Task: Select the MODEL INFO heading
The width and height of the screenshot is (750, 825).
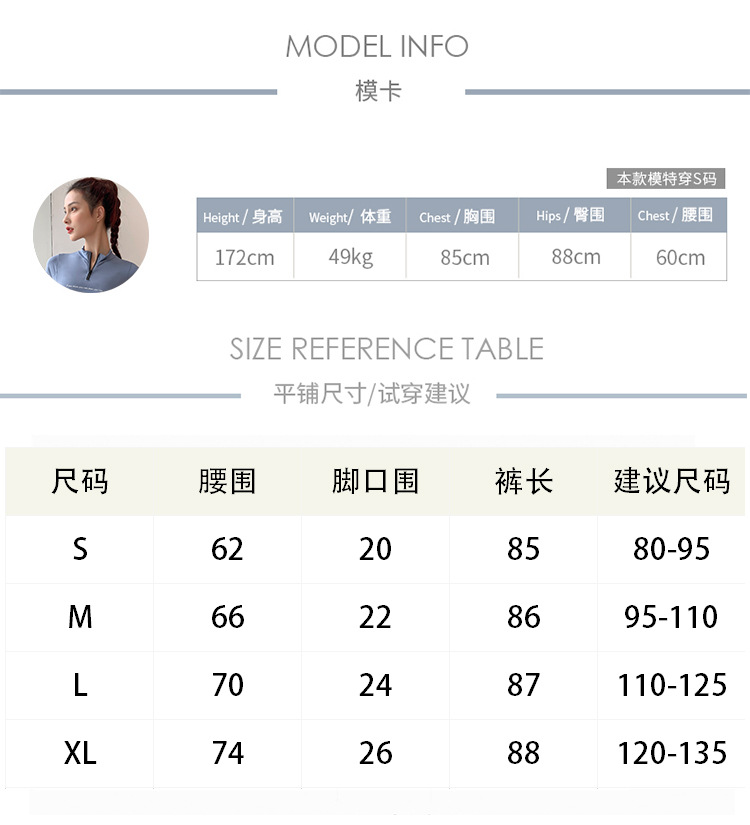Action: (x=376, y=46)
